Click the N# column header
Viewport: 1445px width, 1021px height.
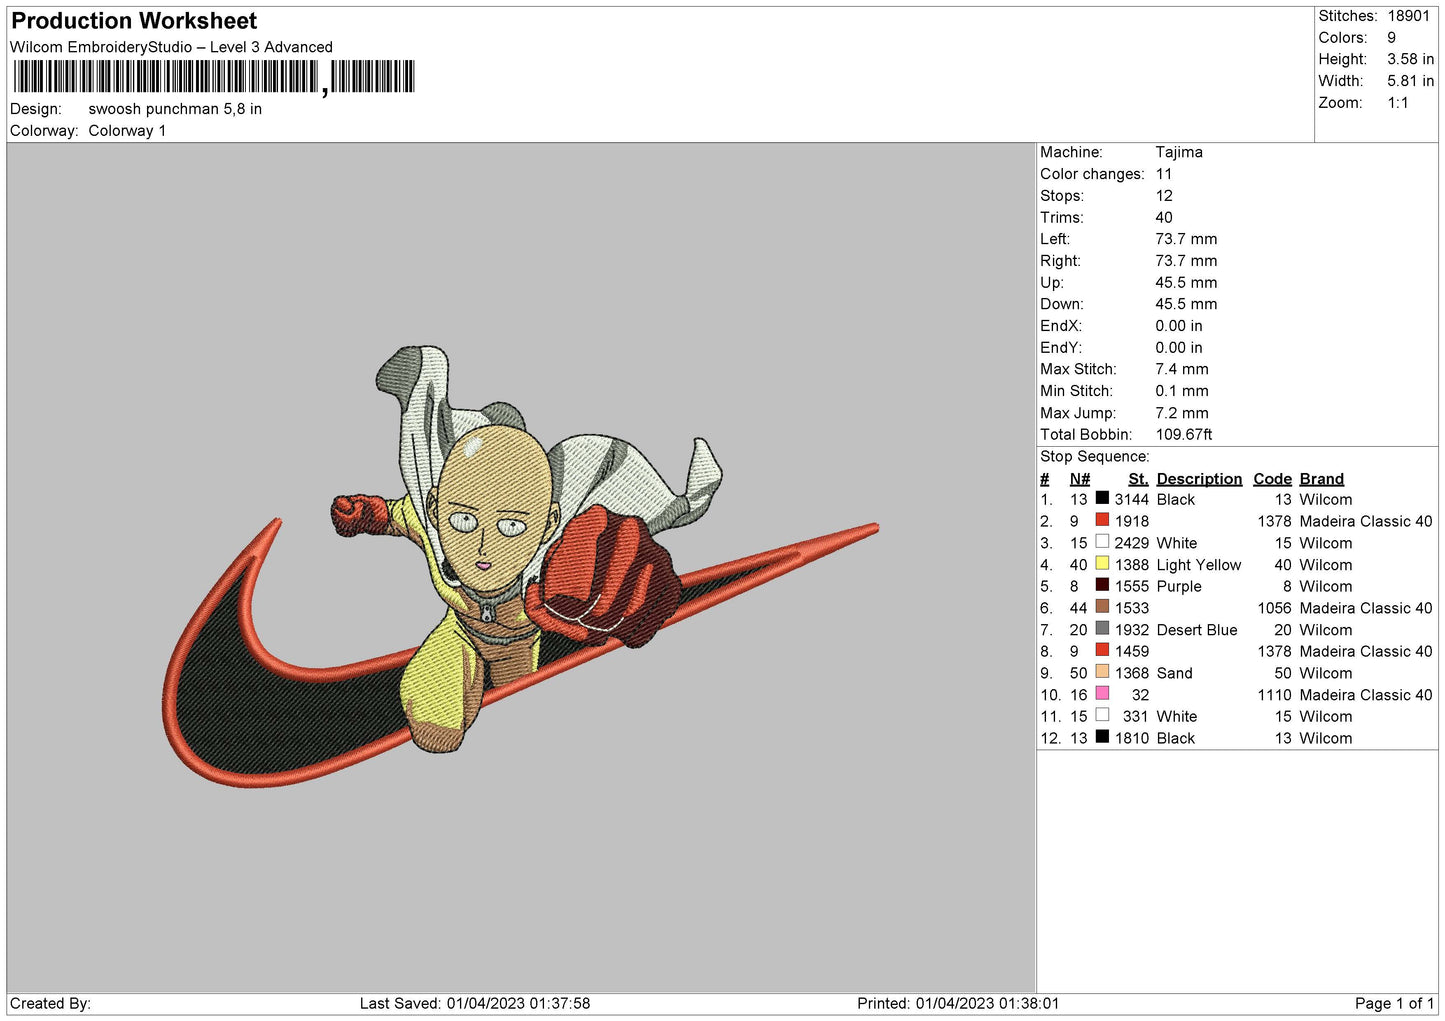click(1079, 479)
